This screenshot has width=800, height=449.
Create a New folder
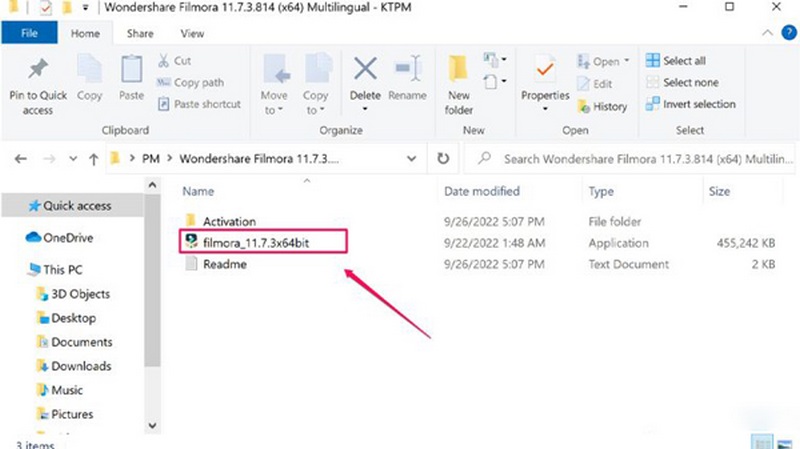458,85
